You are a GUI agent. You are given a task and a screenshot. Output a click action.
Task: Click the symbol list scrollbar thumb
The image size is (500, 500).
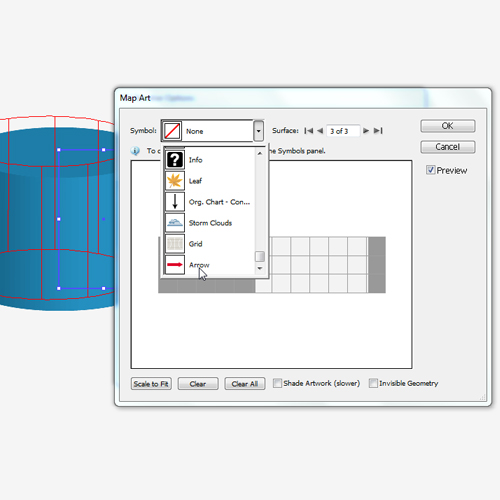coord(260,256)
